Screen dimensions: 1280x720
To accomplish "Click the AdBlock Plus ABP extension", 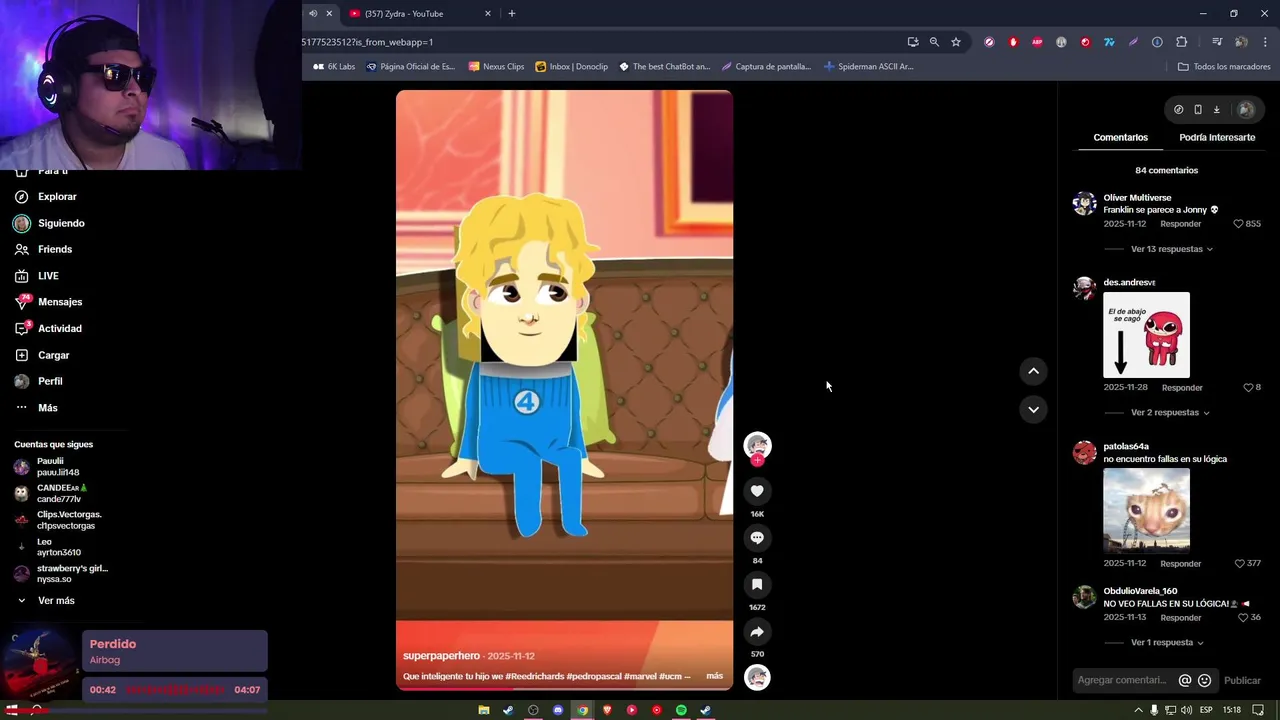I will click(1037, 42).
